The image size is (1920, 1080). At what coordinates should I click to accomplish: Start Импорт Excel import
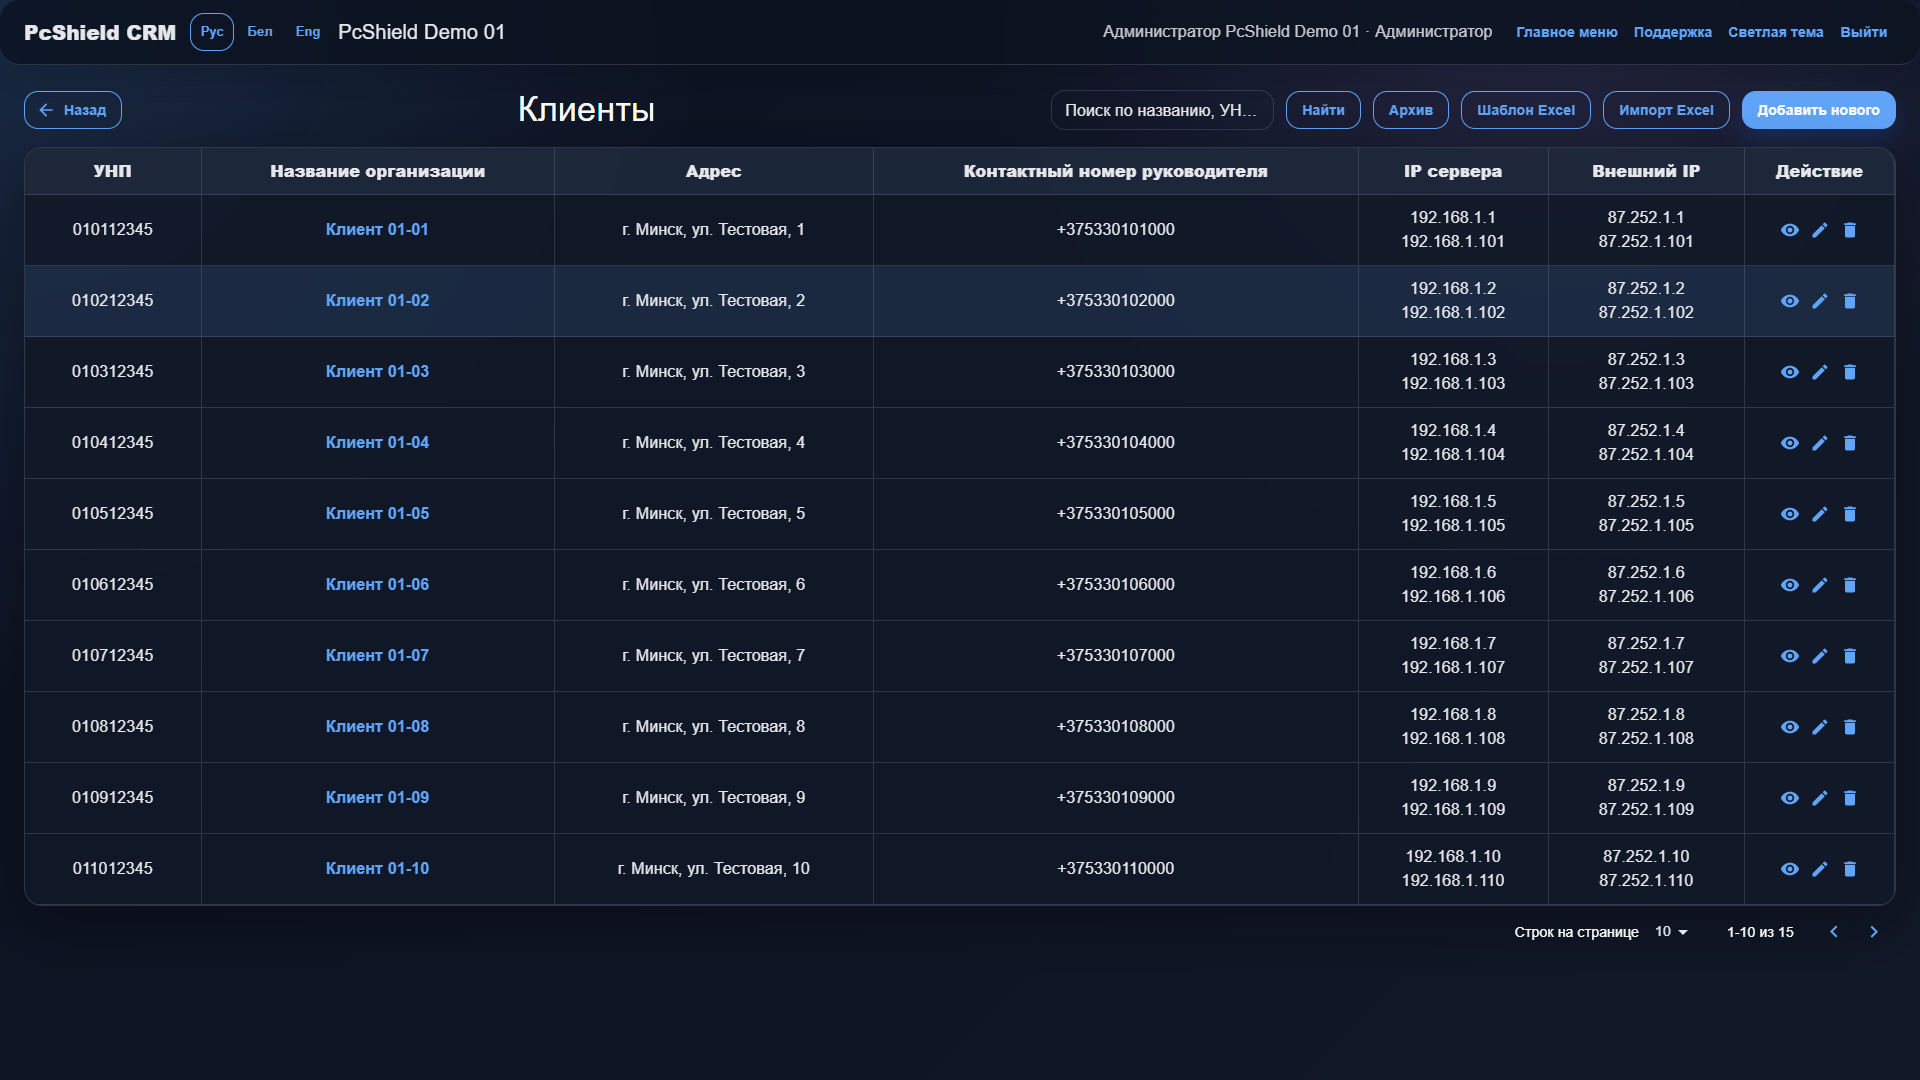coord(1666,110)
